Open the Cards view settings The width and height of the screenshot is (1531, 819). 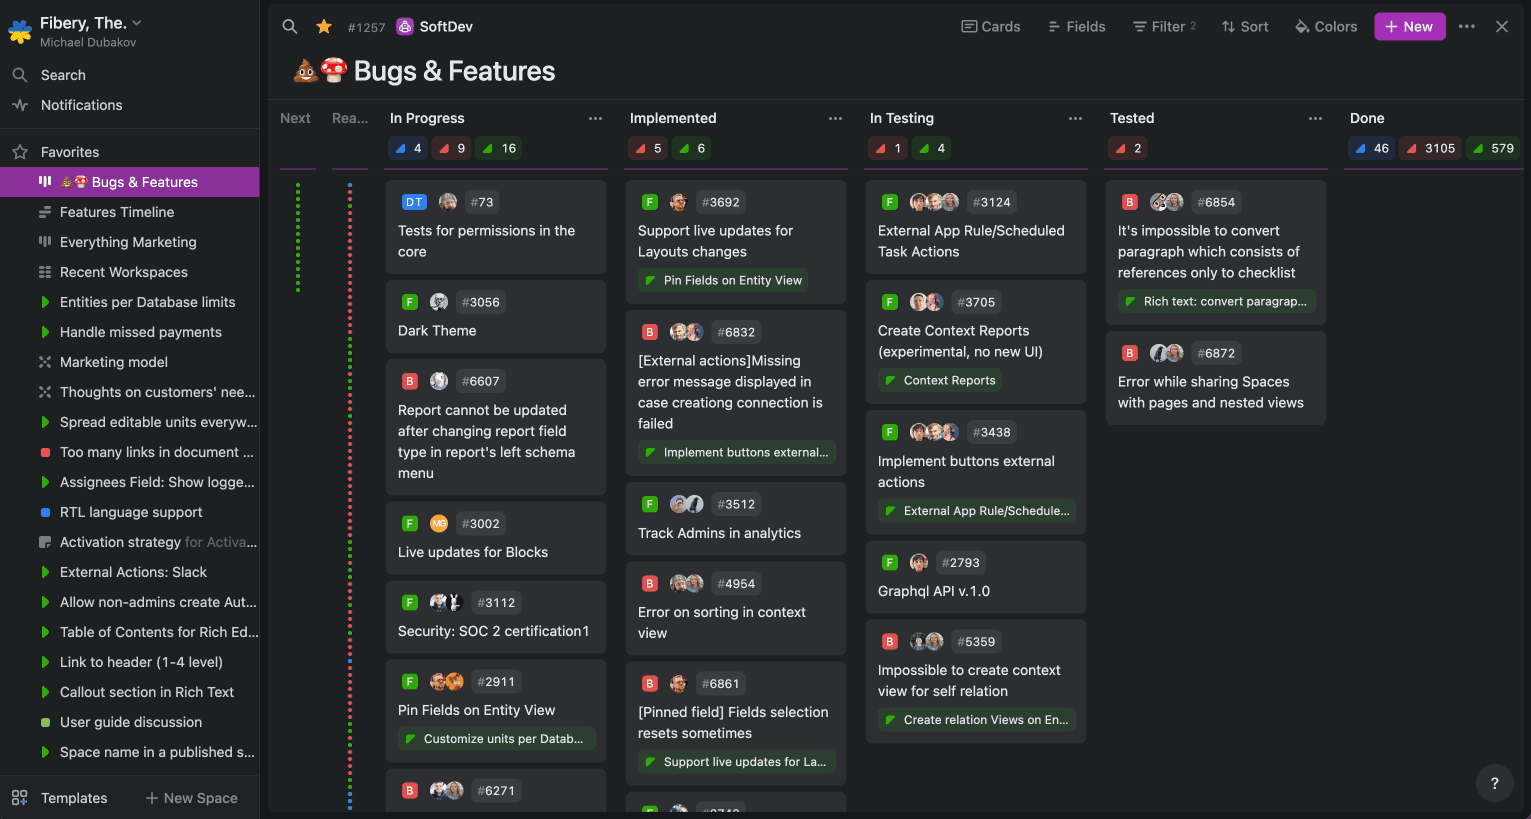990,27
